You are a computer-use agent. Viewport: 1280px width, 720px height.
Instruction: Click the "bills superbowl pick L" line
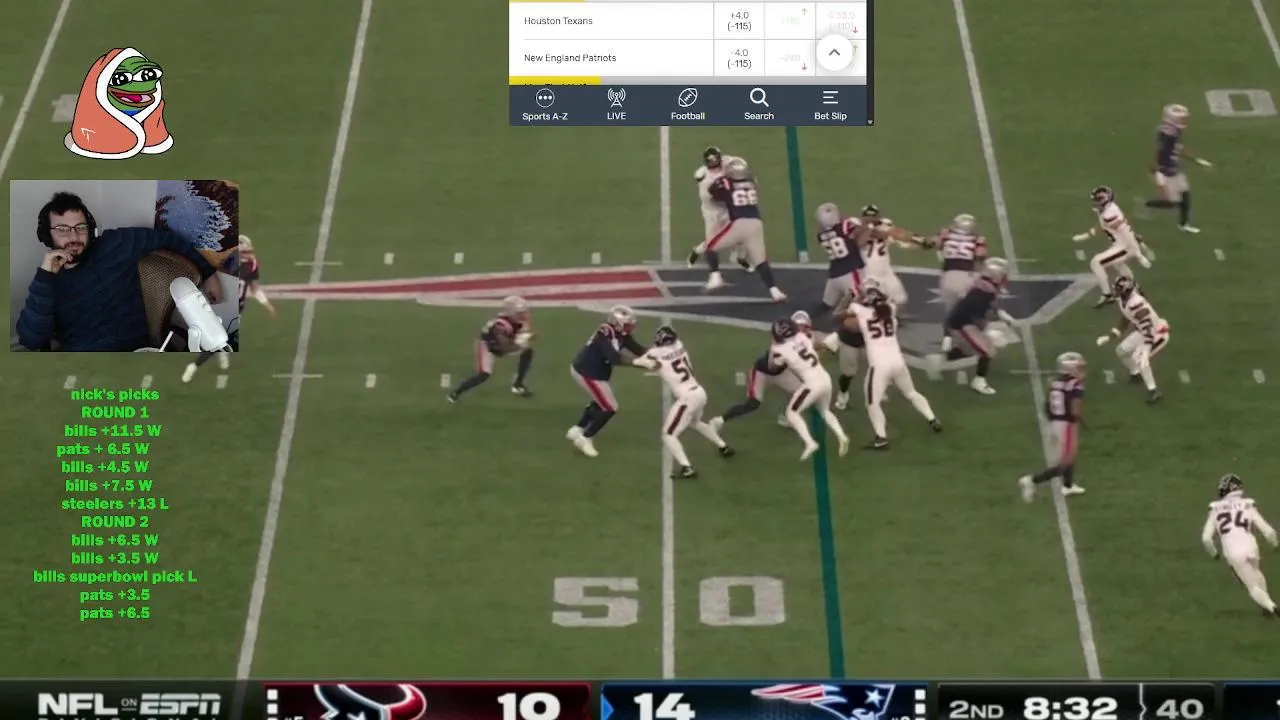click(x=115, y=577)
